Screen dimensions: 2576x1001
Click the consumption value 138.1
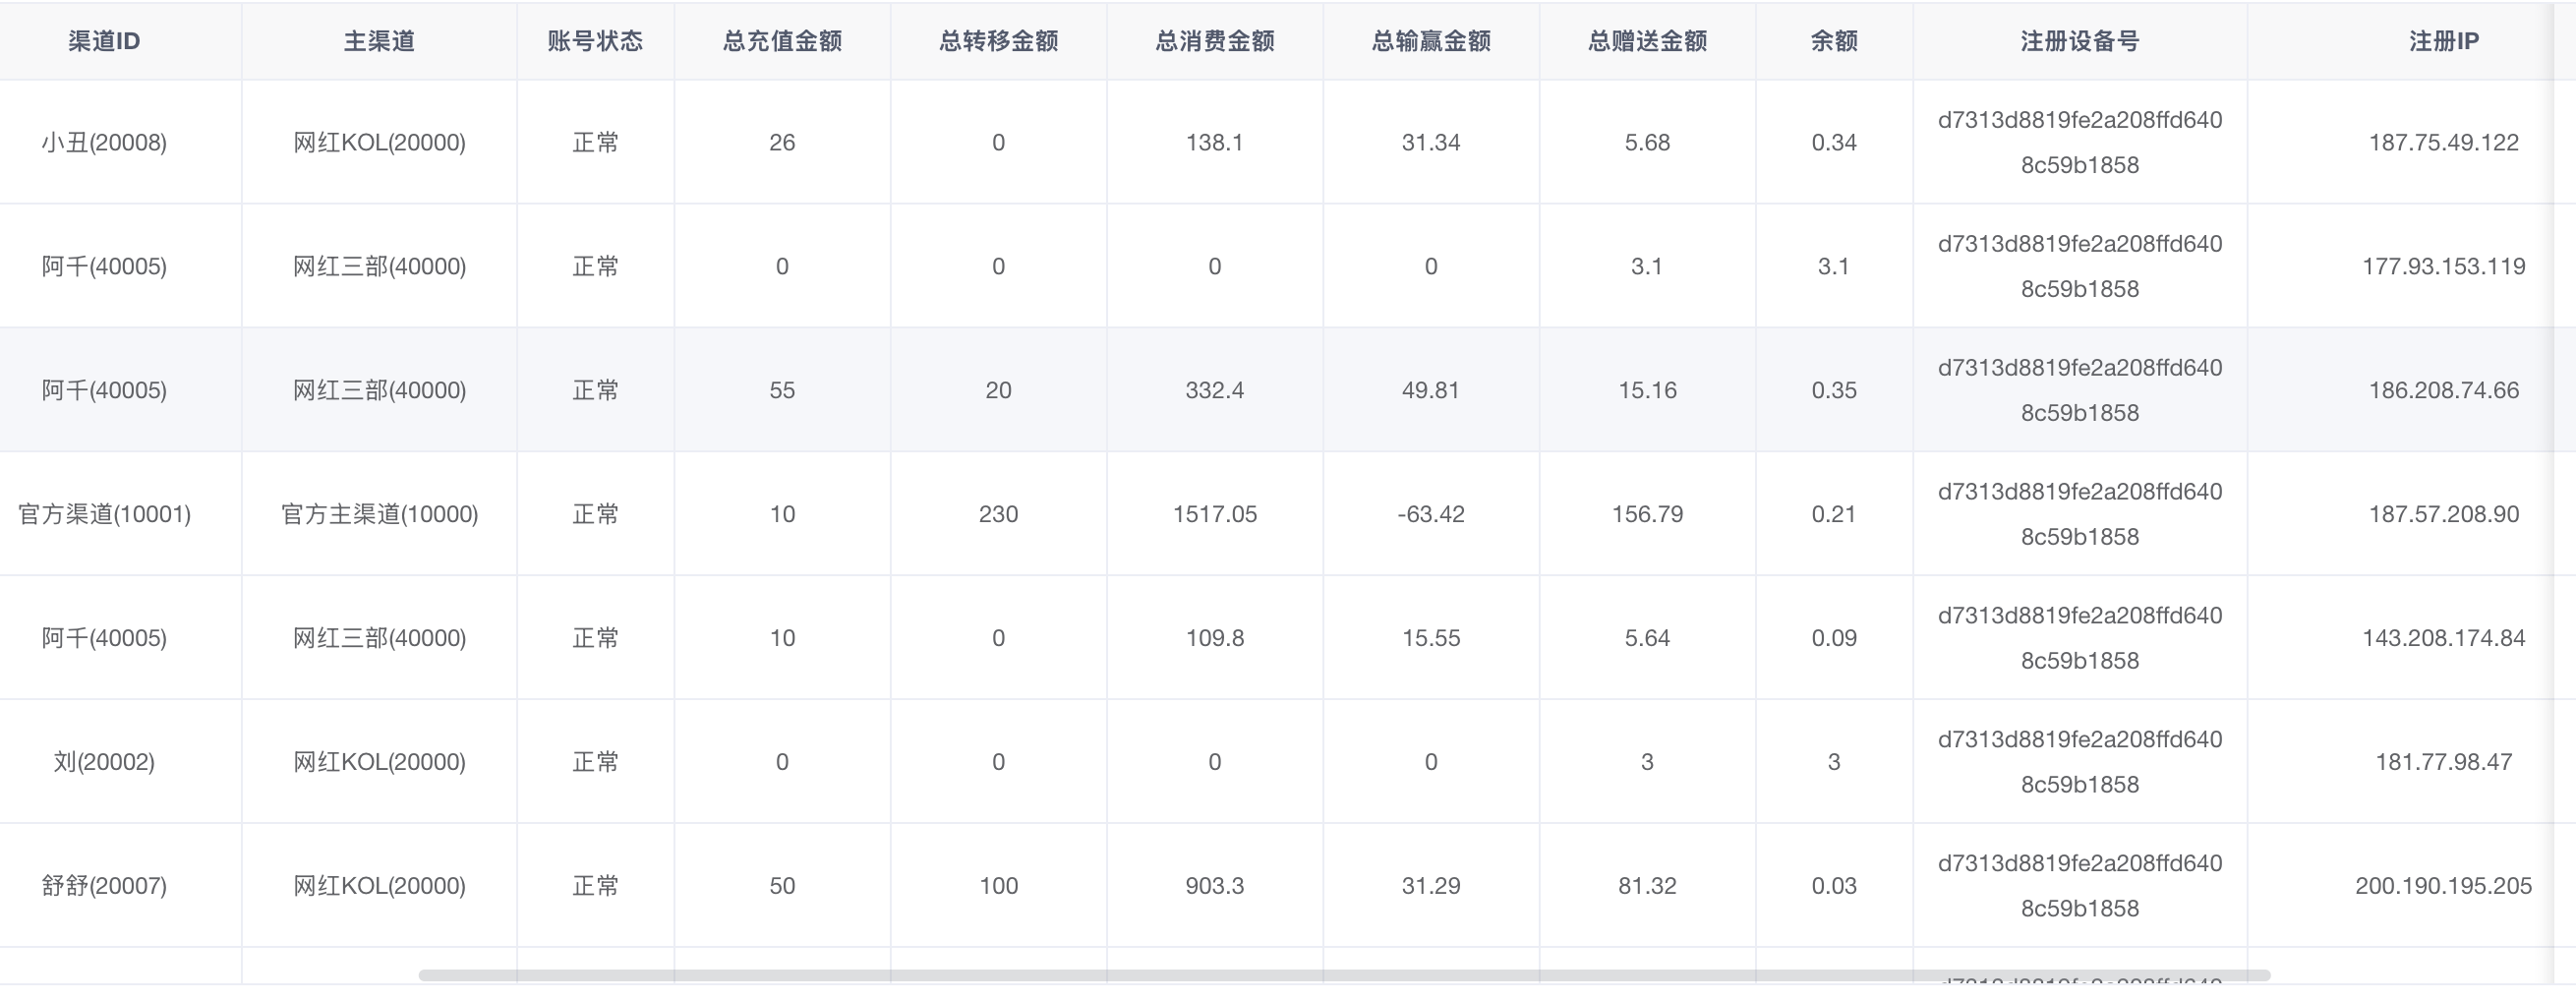[1214, 142]
